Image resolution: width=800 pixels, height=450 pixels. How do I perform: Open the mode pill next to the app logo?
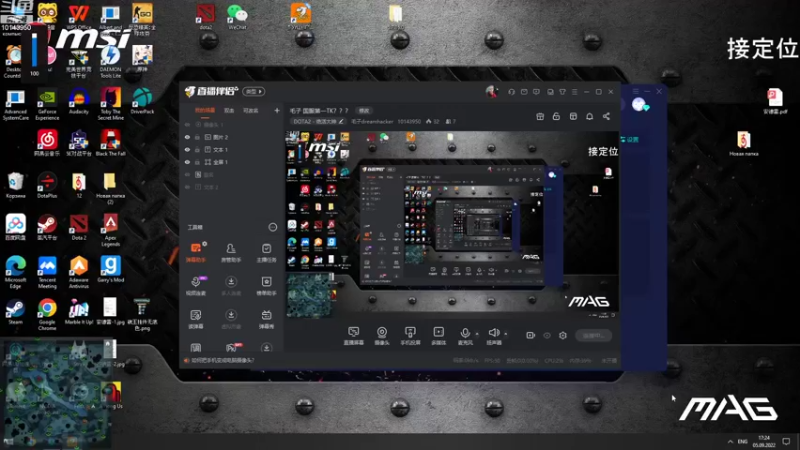[254, 92]
